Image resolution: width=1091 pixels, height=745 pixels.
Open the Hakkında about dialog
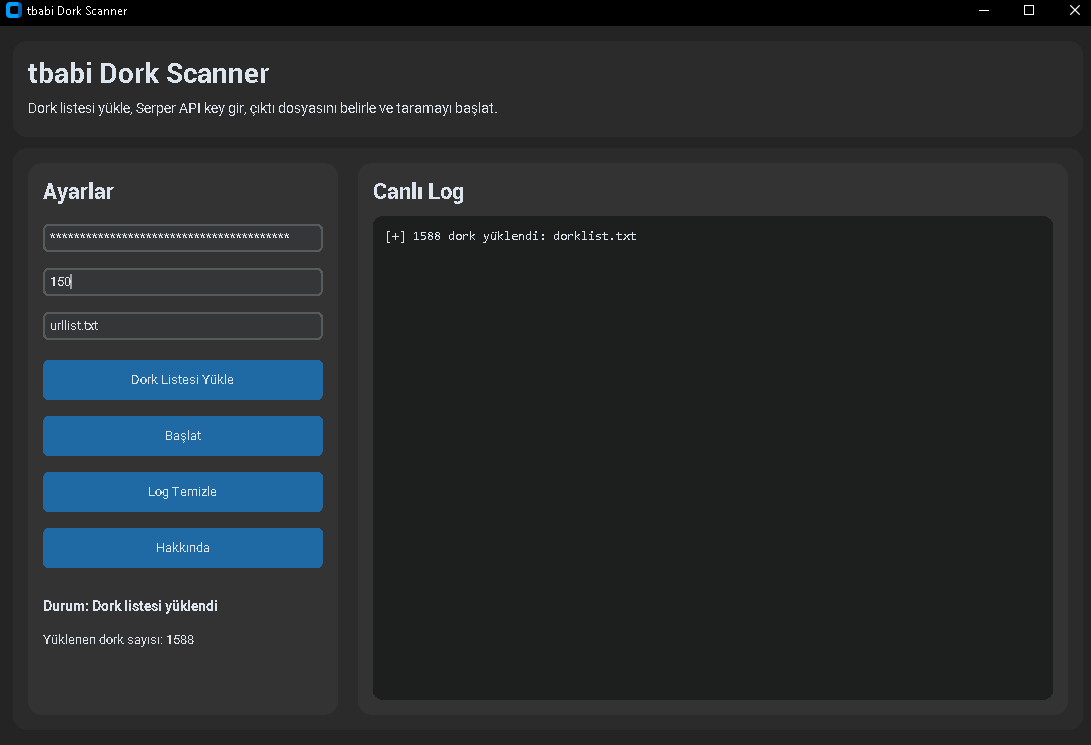click(182, 548)
